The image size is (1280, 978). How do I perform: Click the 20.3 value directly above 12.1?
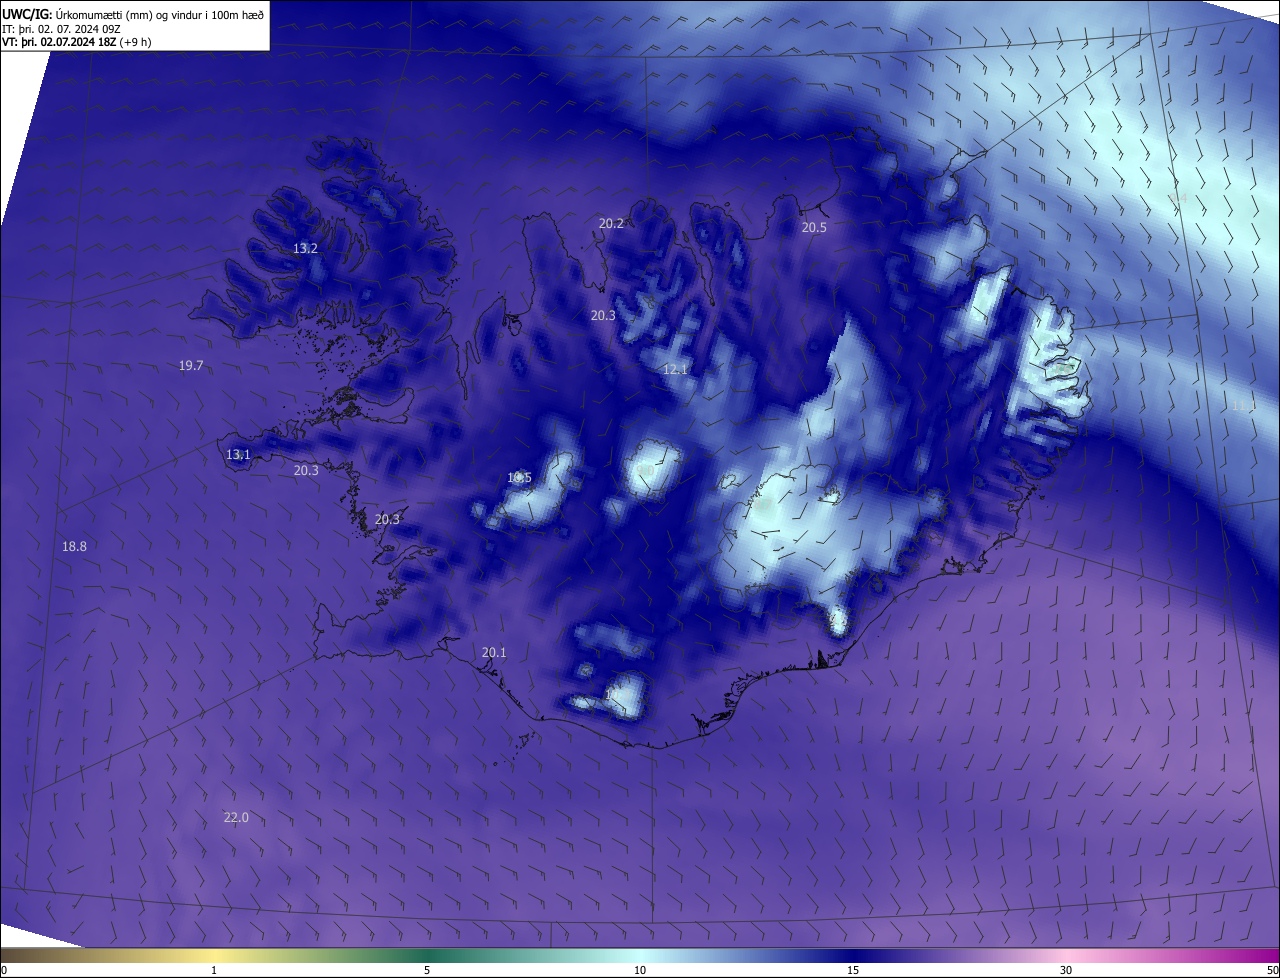(x=603, y=315)
